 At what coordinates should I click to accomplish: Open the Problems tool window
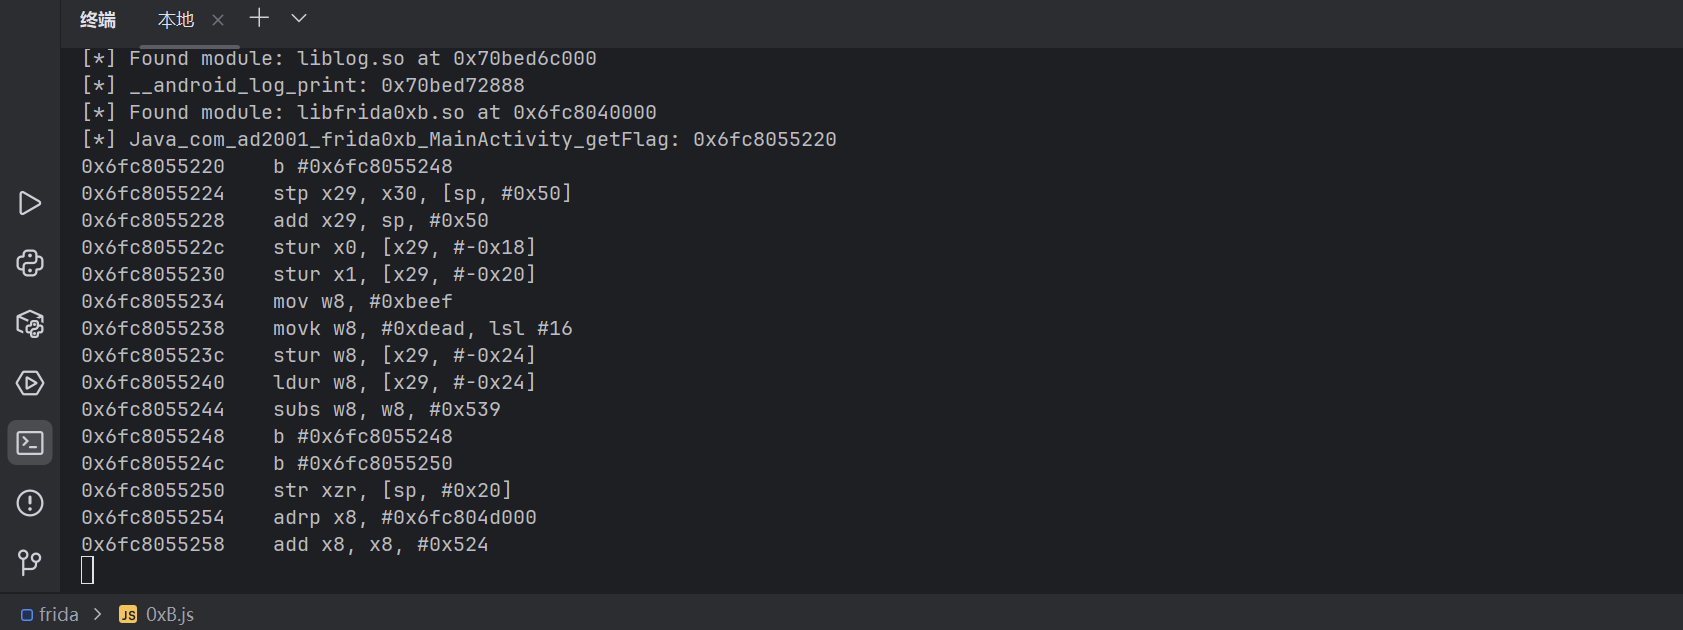30,503
